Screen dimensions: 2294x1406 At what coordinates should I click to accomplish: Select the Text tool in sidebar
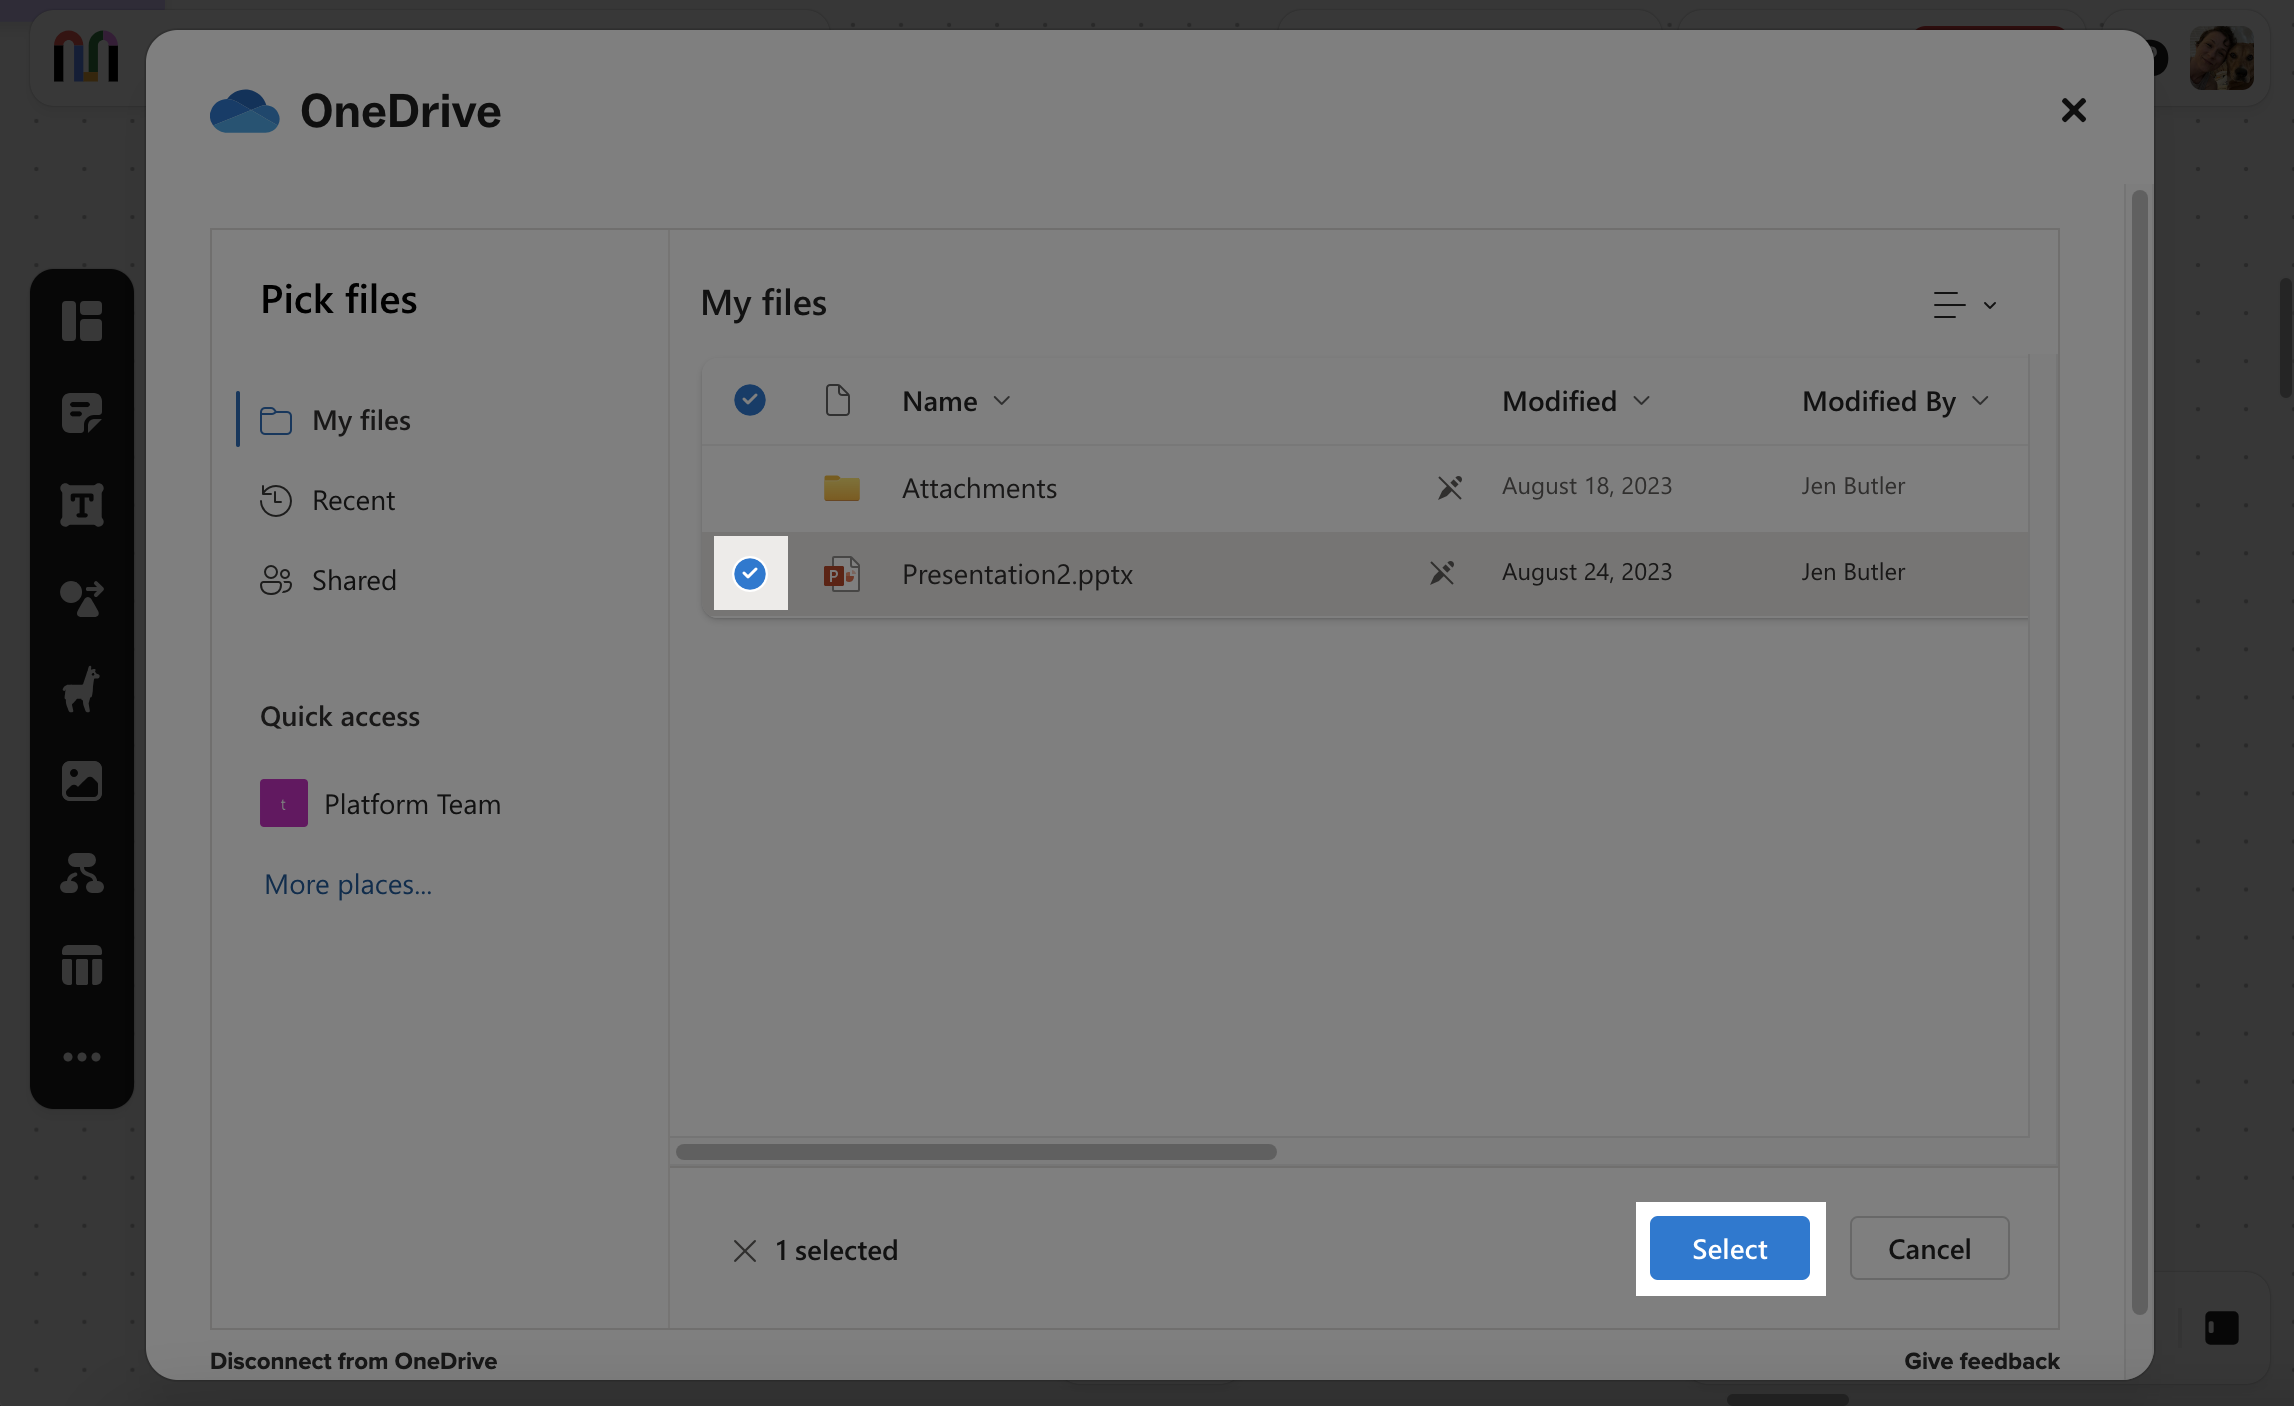(x=81, y=504)
